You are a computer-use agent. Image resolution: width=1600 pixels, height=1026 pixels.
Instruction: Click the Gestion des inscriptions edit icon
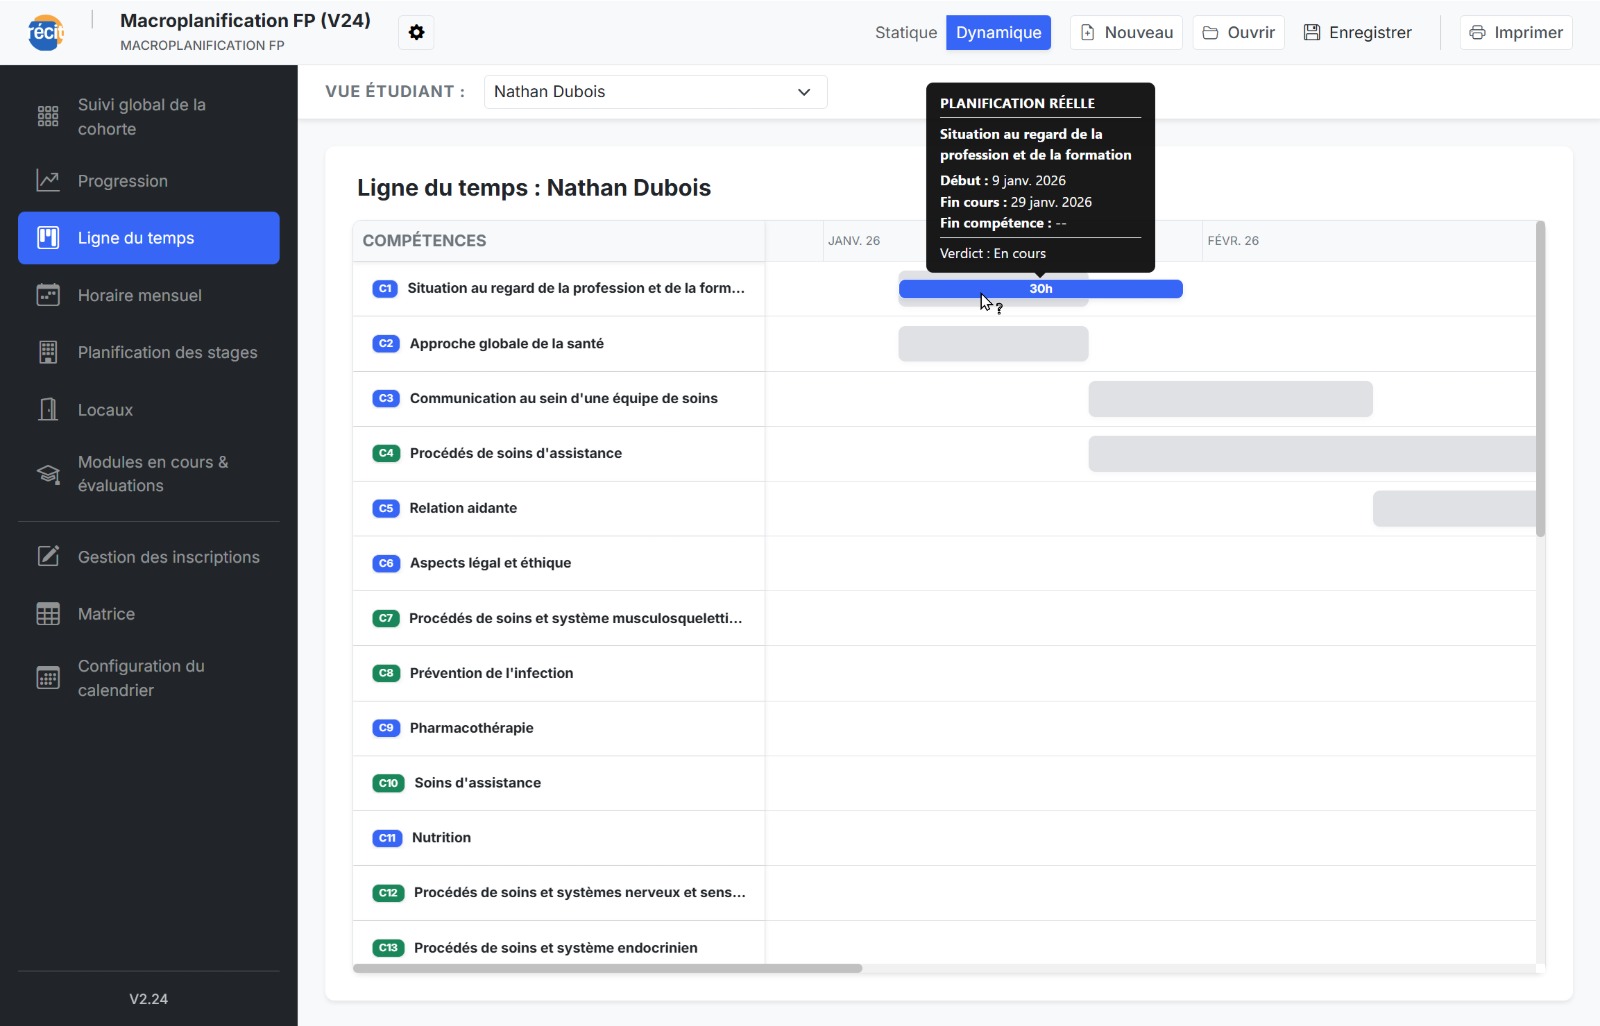[x=48, y=557]
